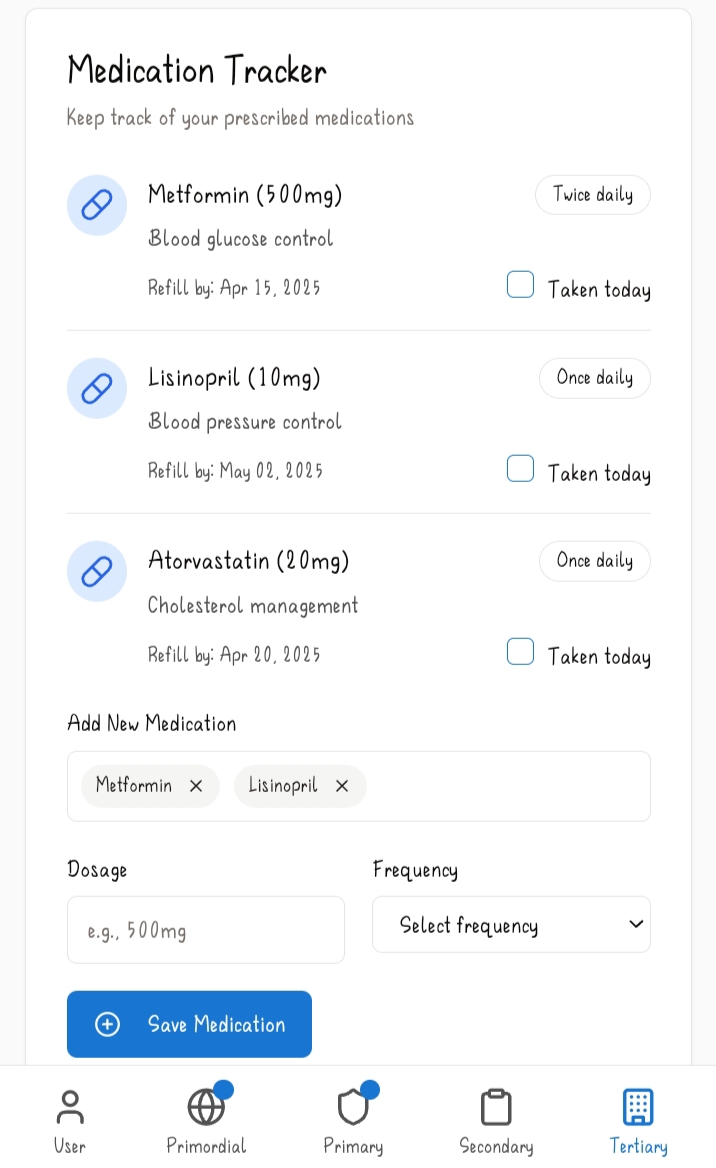Tap the Primary shield icon
716x1168 pixels.
(353, 1108)
